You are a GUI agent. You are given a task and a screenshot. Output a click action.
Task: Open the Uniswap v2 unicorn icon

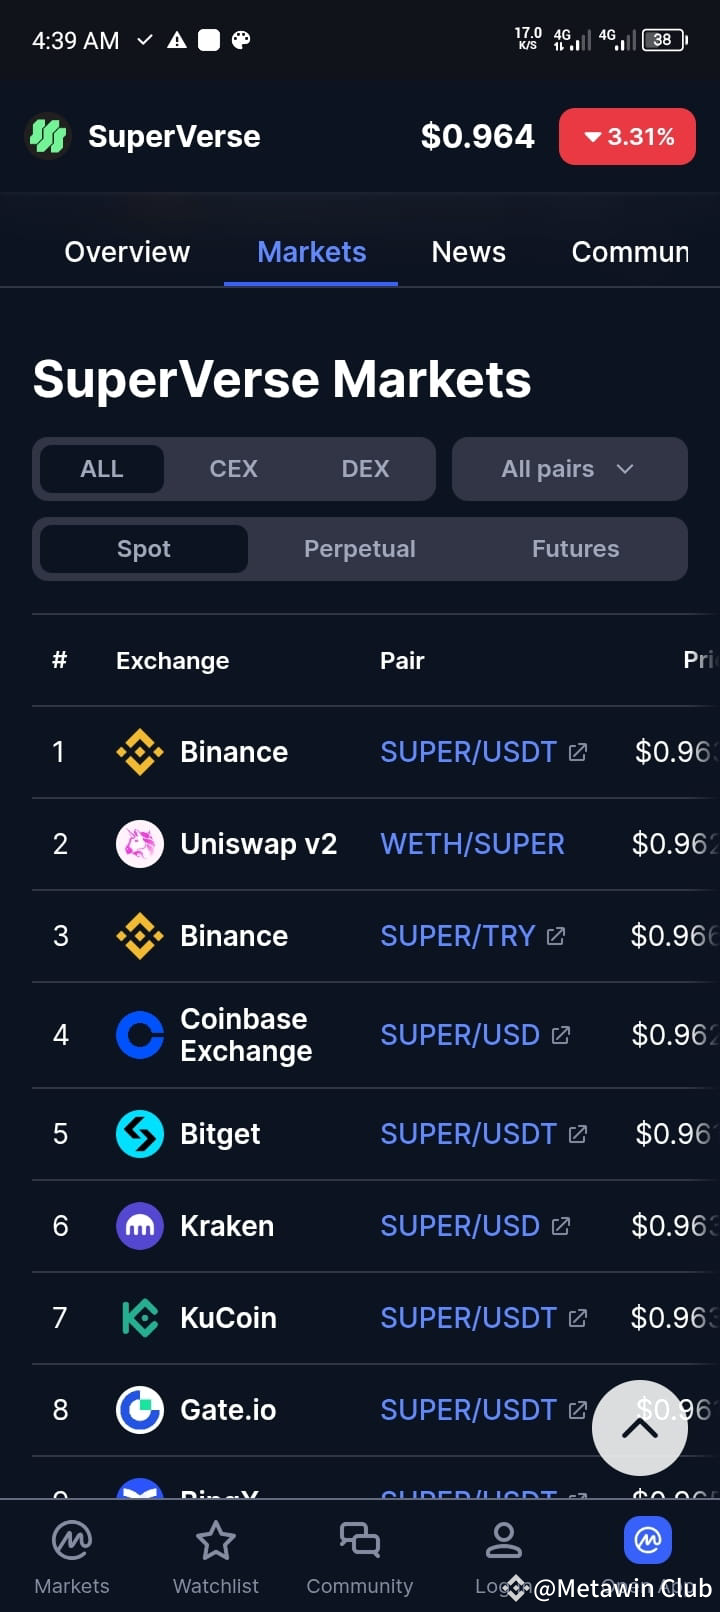[140, 844]
